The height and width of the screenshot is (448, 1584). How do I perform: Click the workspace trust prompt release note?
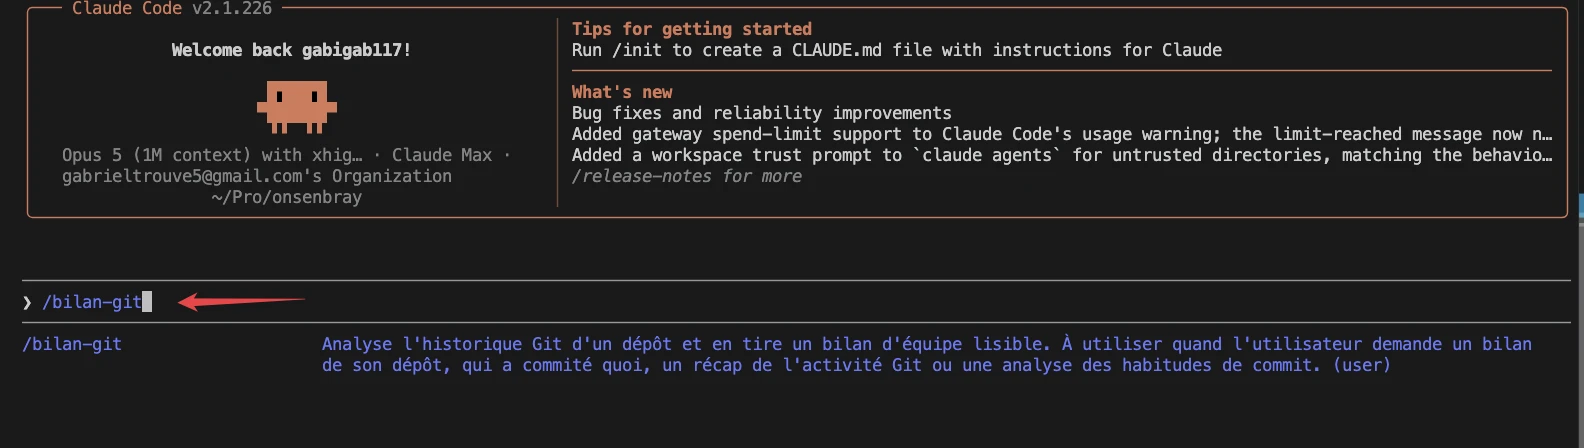coord(1062,155)
